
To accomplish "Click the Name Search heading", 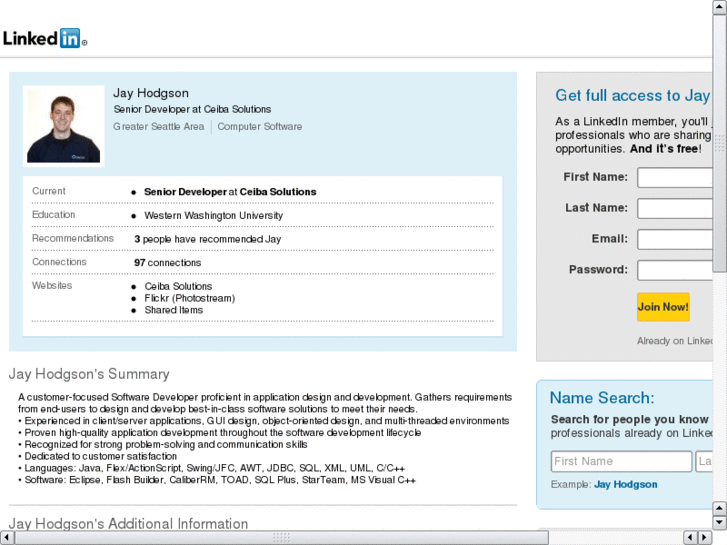I will (602, 398).
